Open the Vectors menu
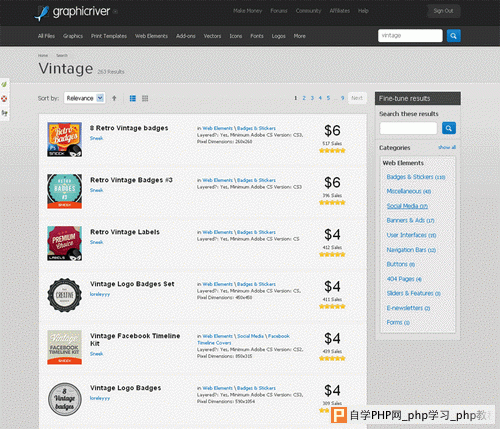Screen dimensions: 500x429 point(212,36)
